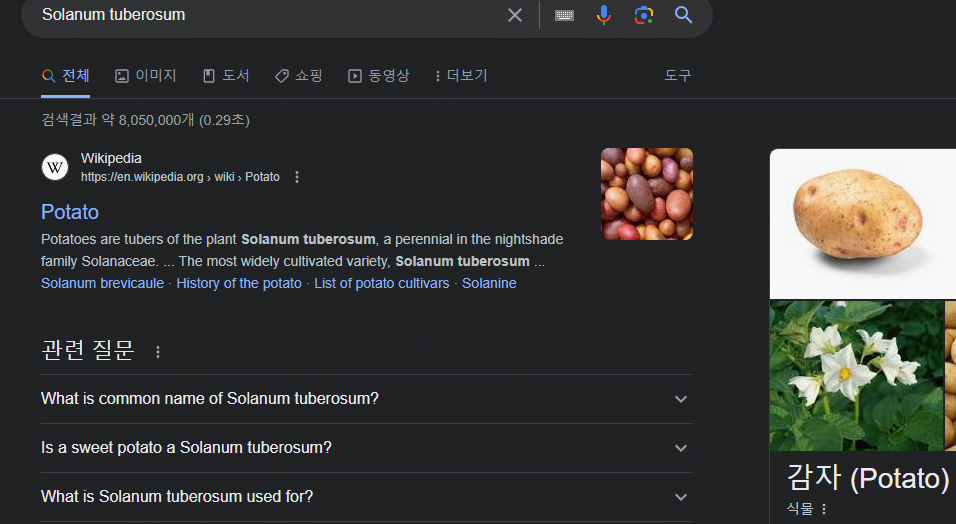The image size is (956, 524).
Task: Start voice search with the microphone icon
Action: click(x=604, y=15)
